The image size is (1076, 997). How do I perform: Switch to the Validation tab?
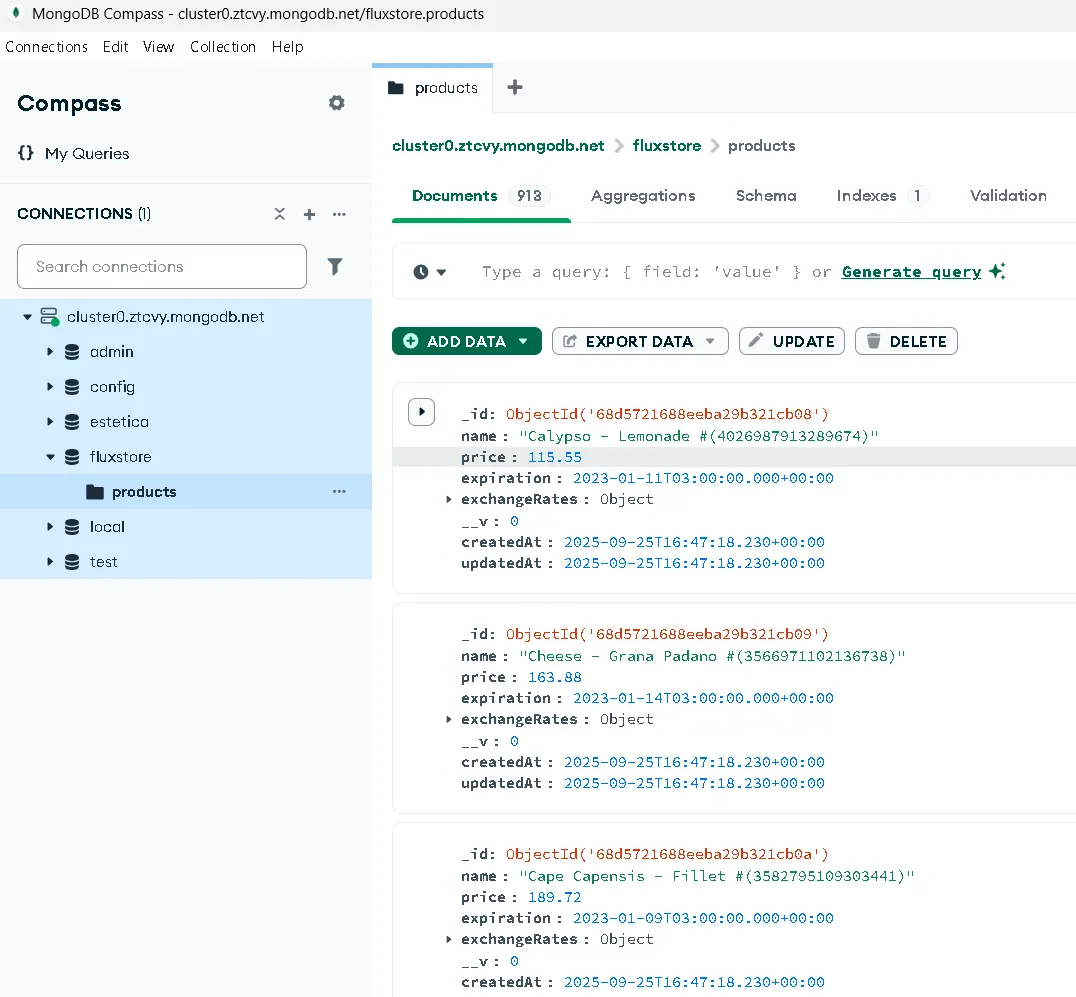tap(1008, 196)
